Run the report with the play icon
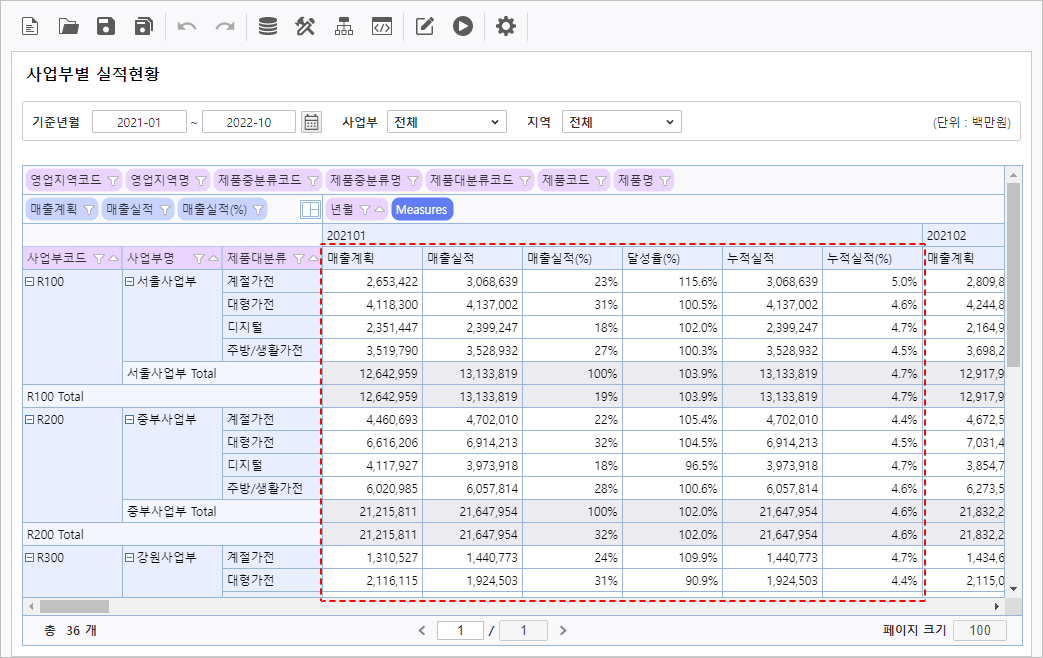Screen dimensions: 1043x658 (x=462, y=27)
